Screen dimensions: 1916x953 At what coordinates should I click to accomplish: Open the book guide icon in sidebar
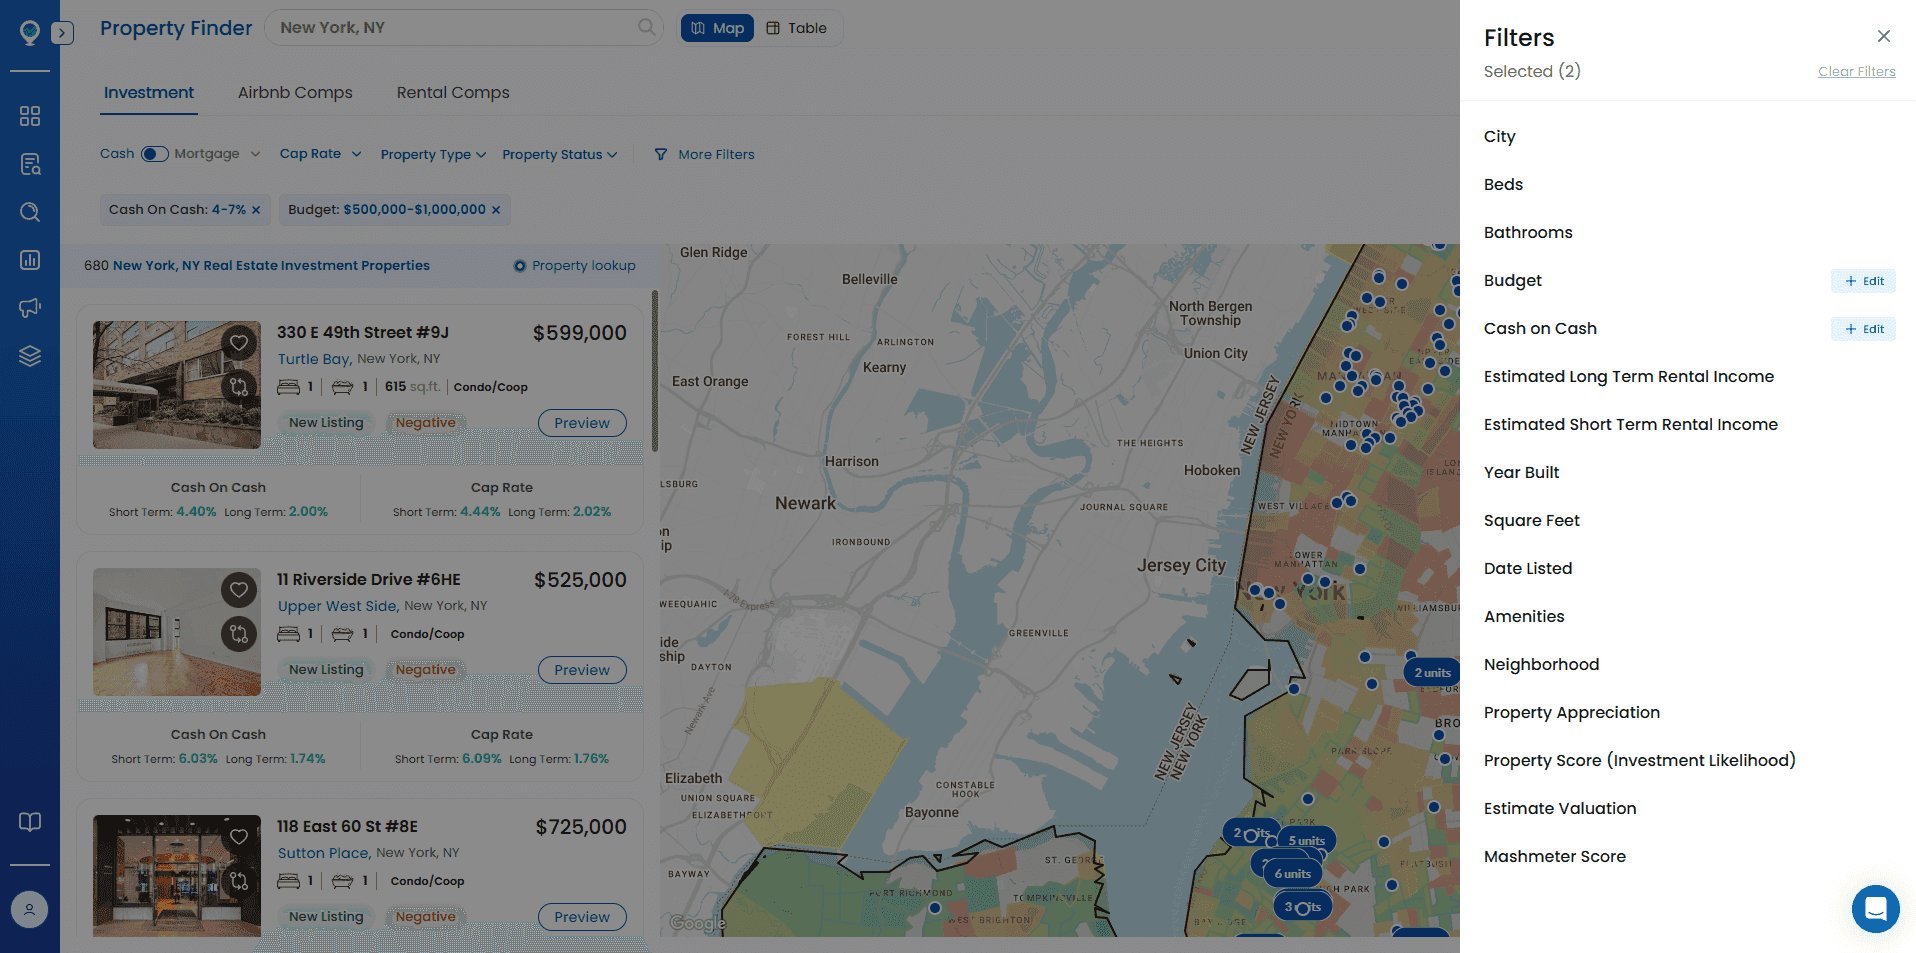pos(30,822)
